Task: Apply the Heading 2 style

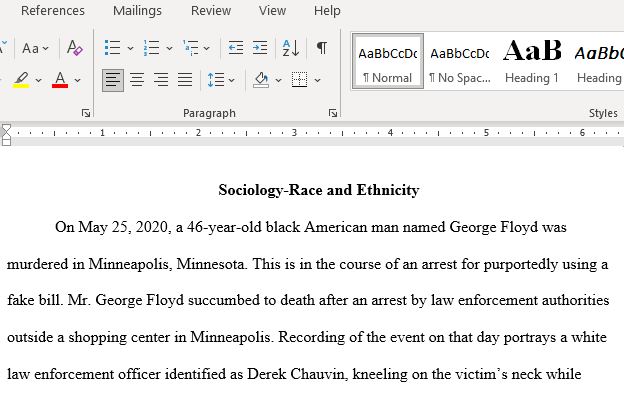Action: 598,61
